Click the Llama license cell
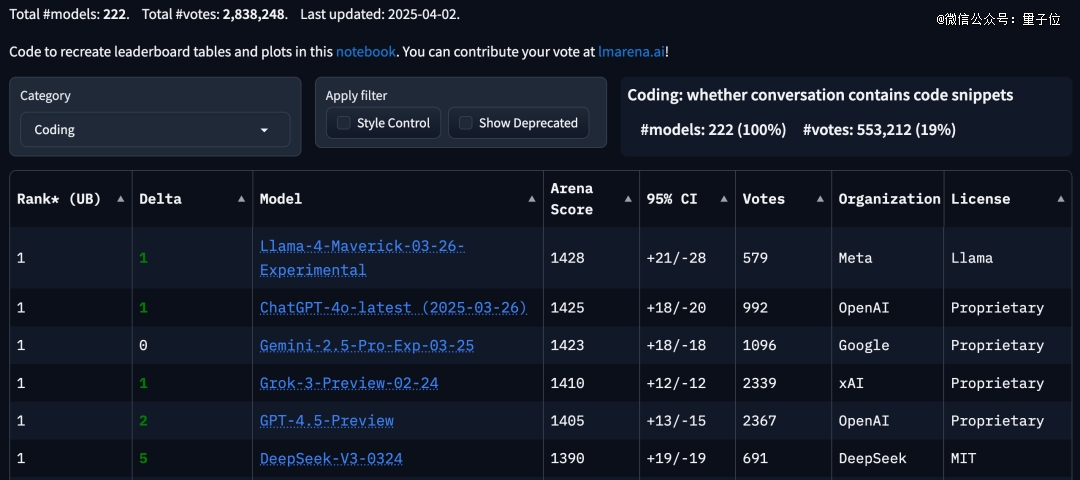 pos(972,258)
